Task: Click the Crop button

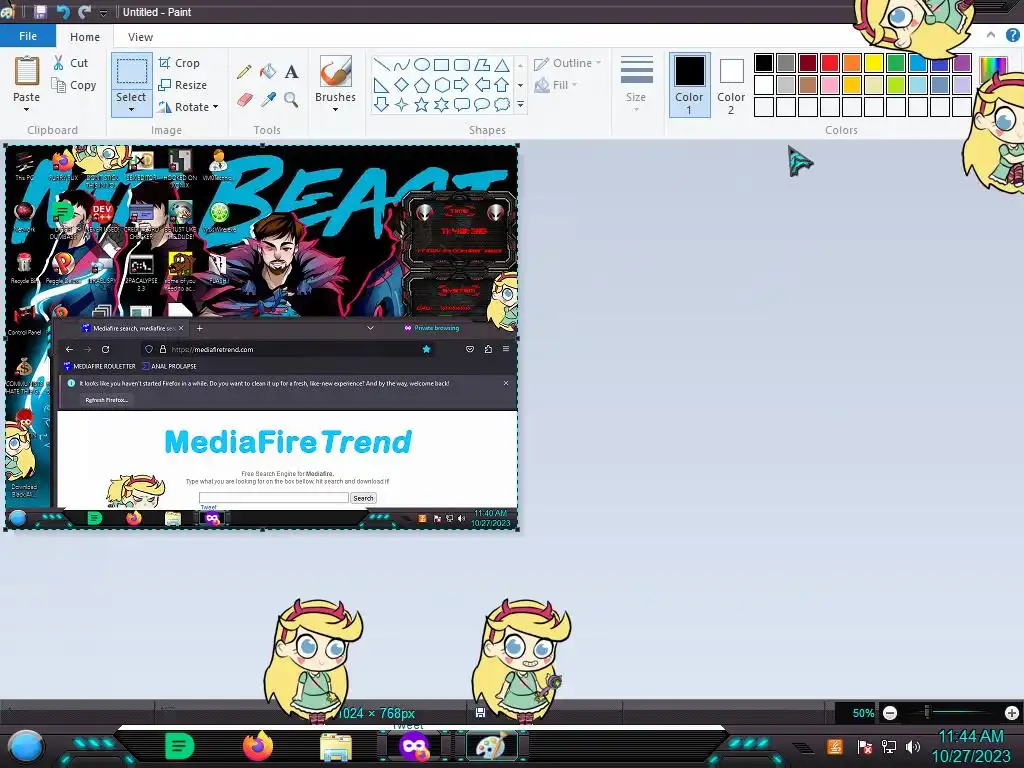Action: point(179,63)
